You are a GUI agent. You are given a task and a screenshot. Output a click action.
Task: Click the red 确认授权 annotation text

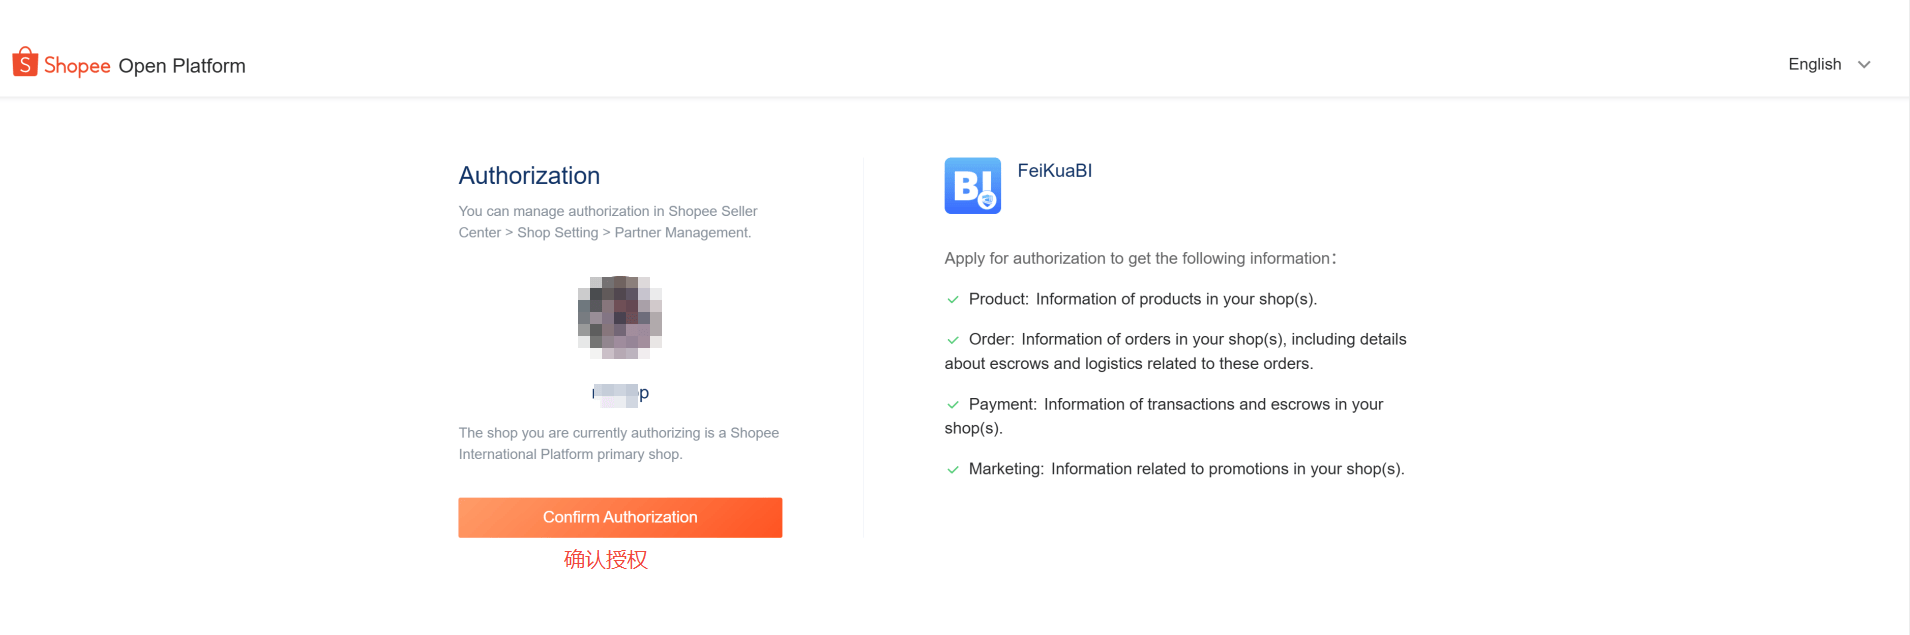(x=606, y=560)
